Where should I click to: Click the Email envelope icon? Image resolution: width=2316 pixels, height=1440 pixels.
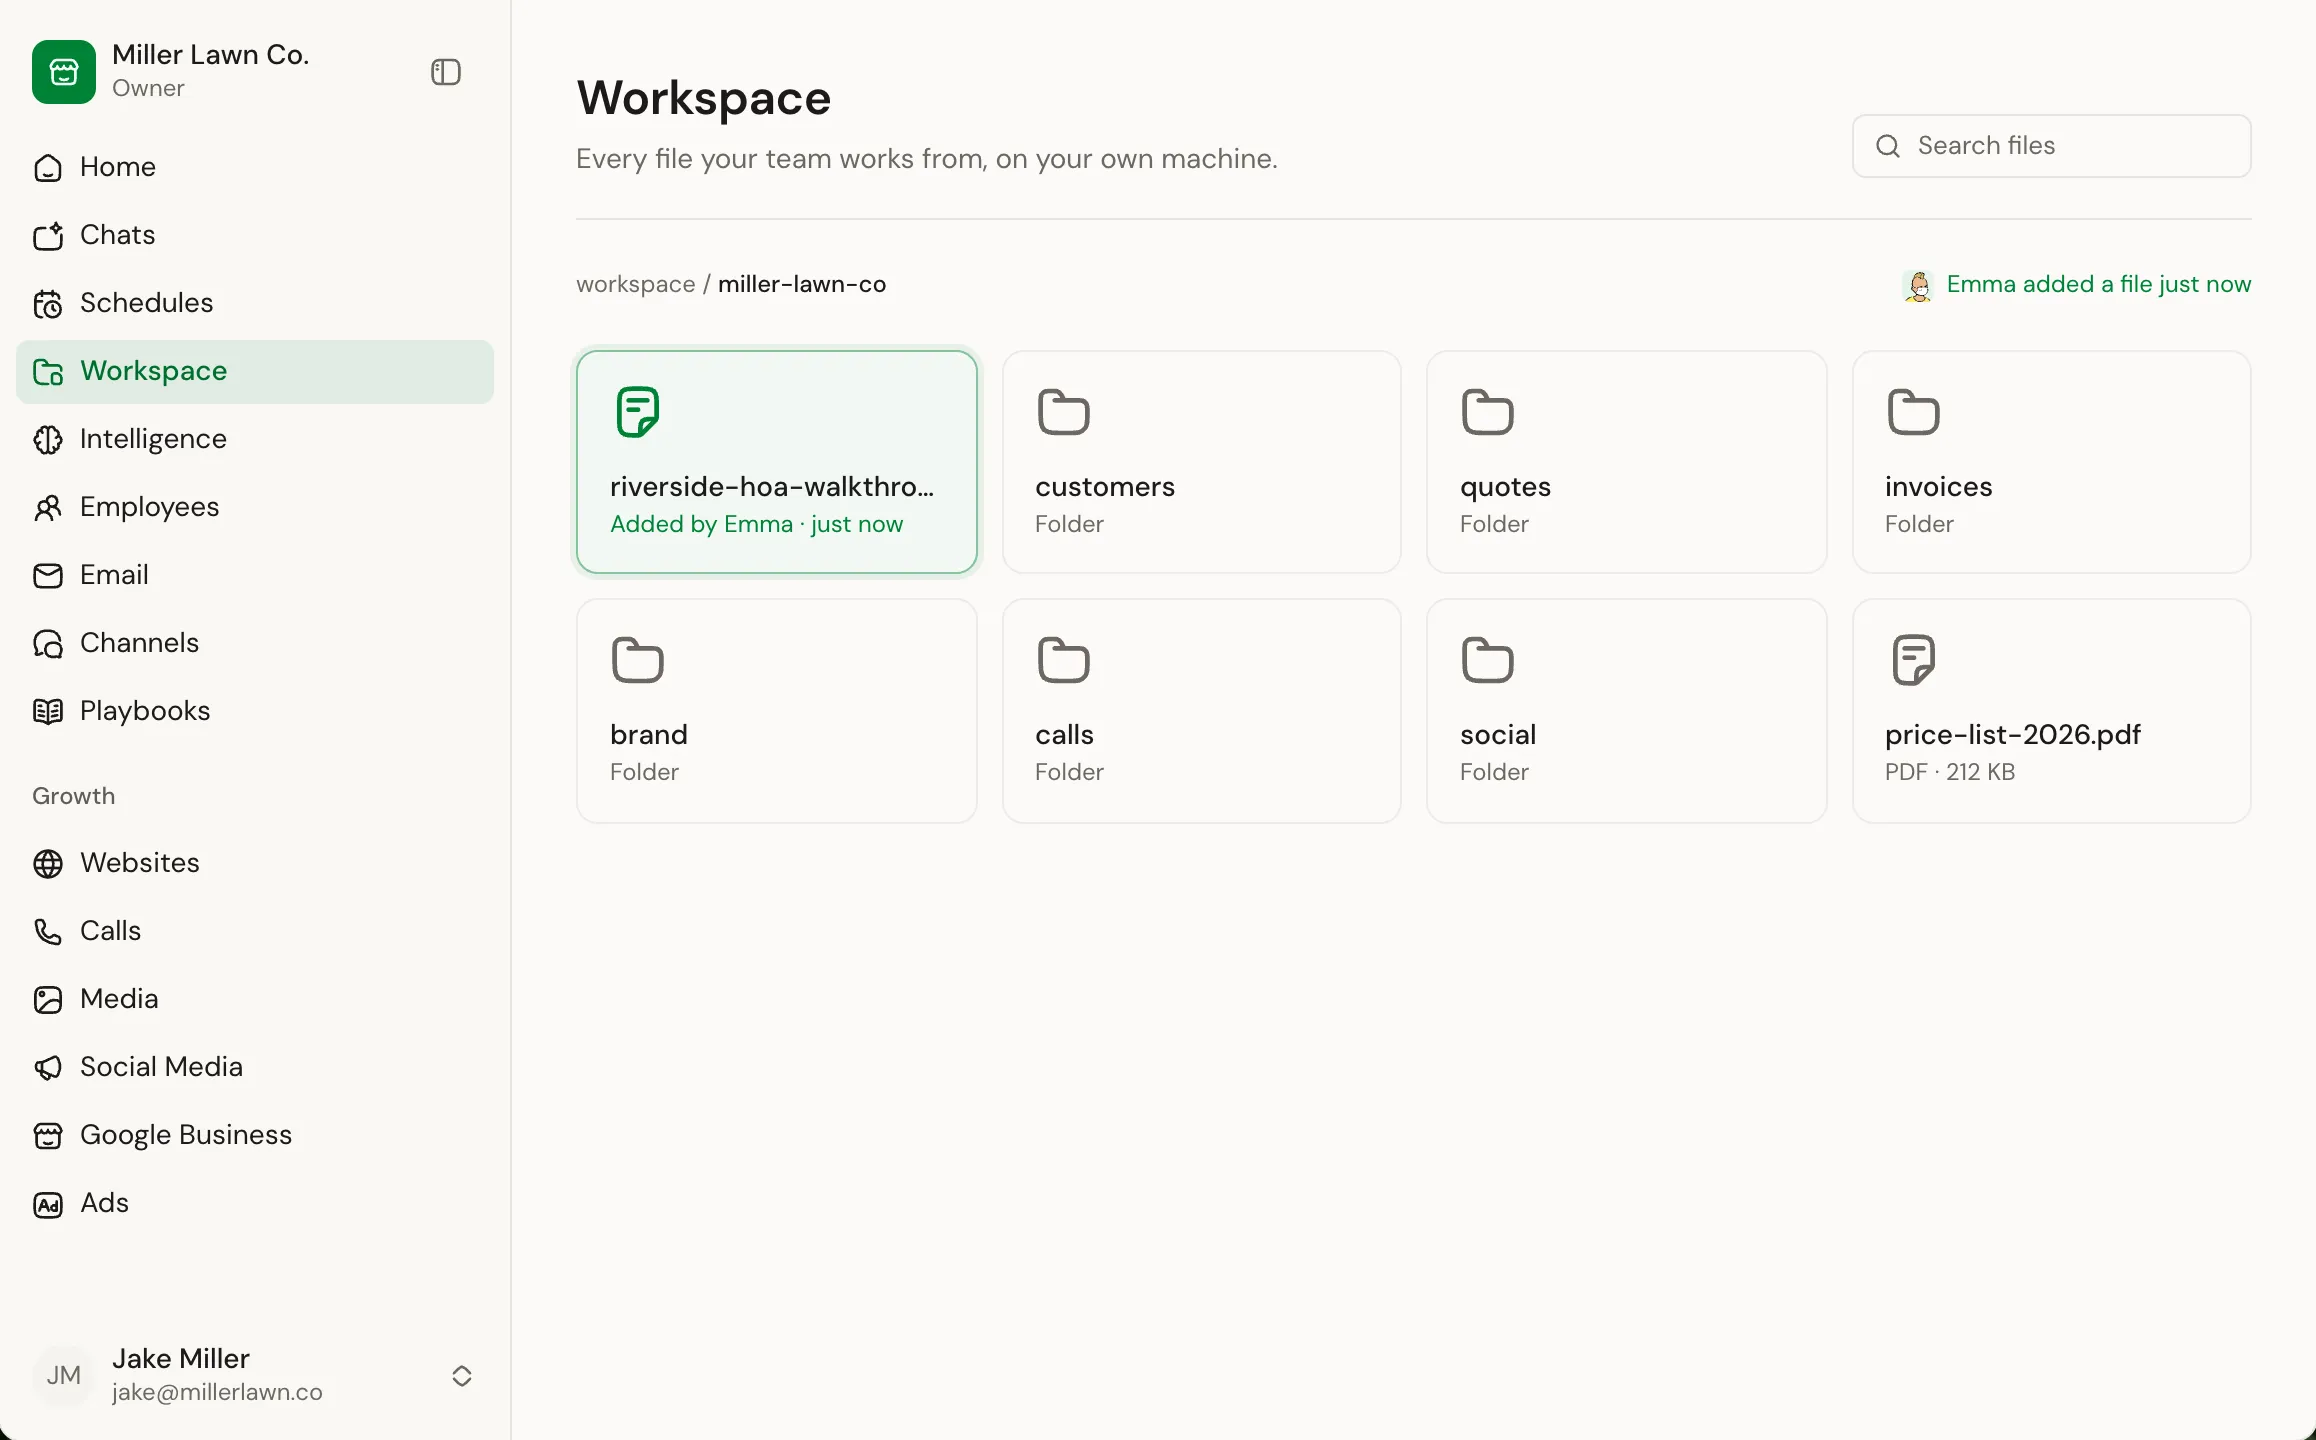tap(48, 575)
